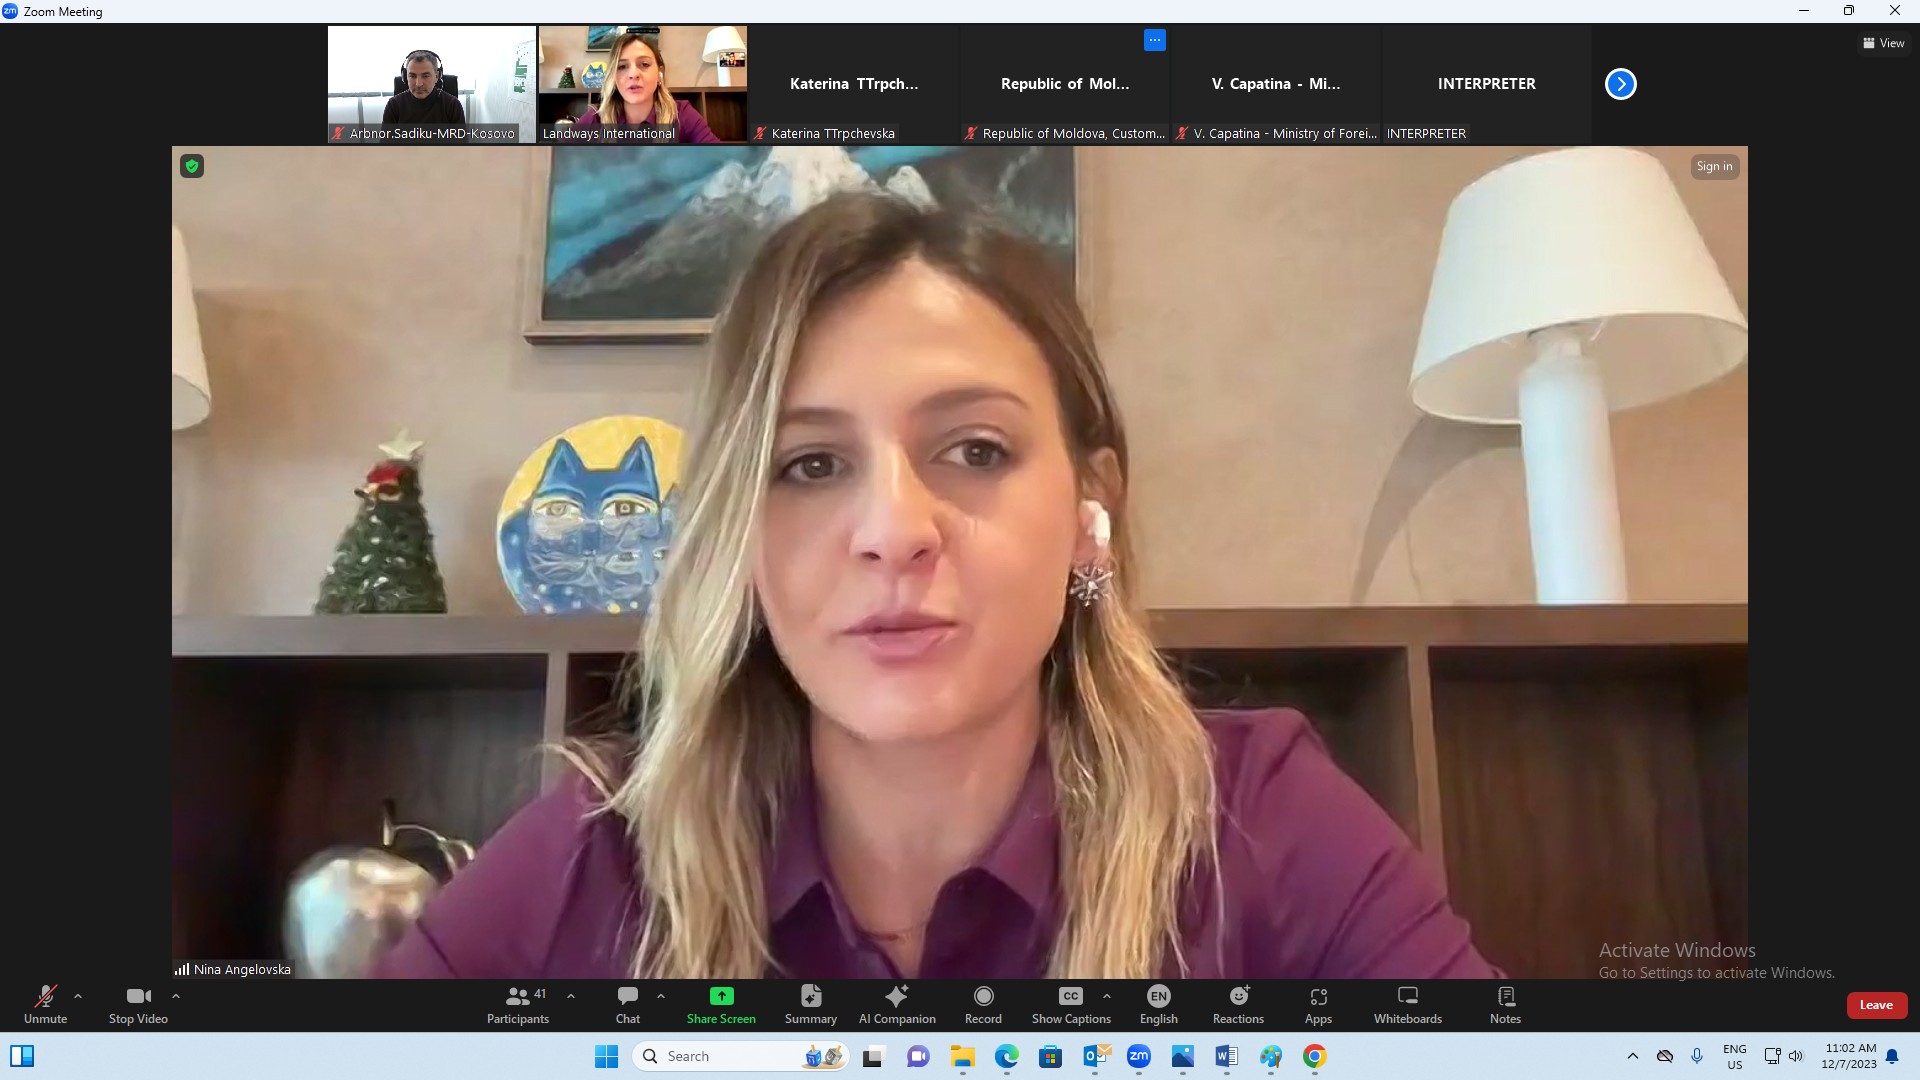
Task: Open the Chat panel
Action: tap(627, 1004)
